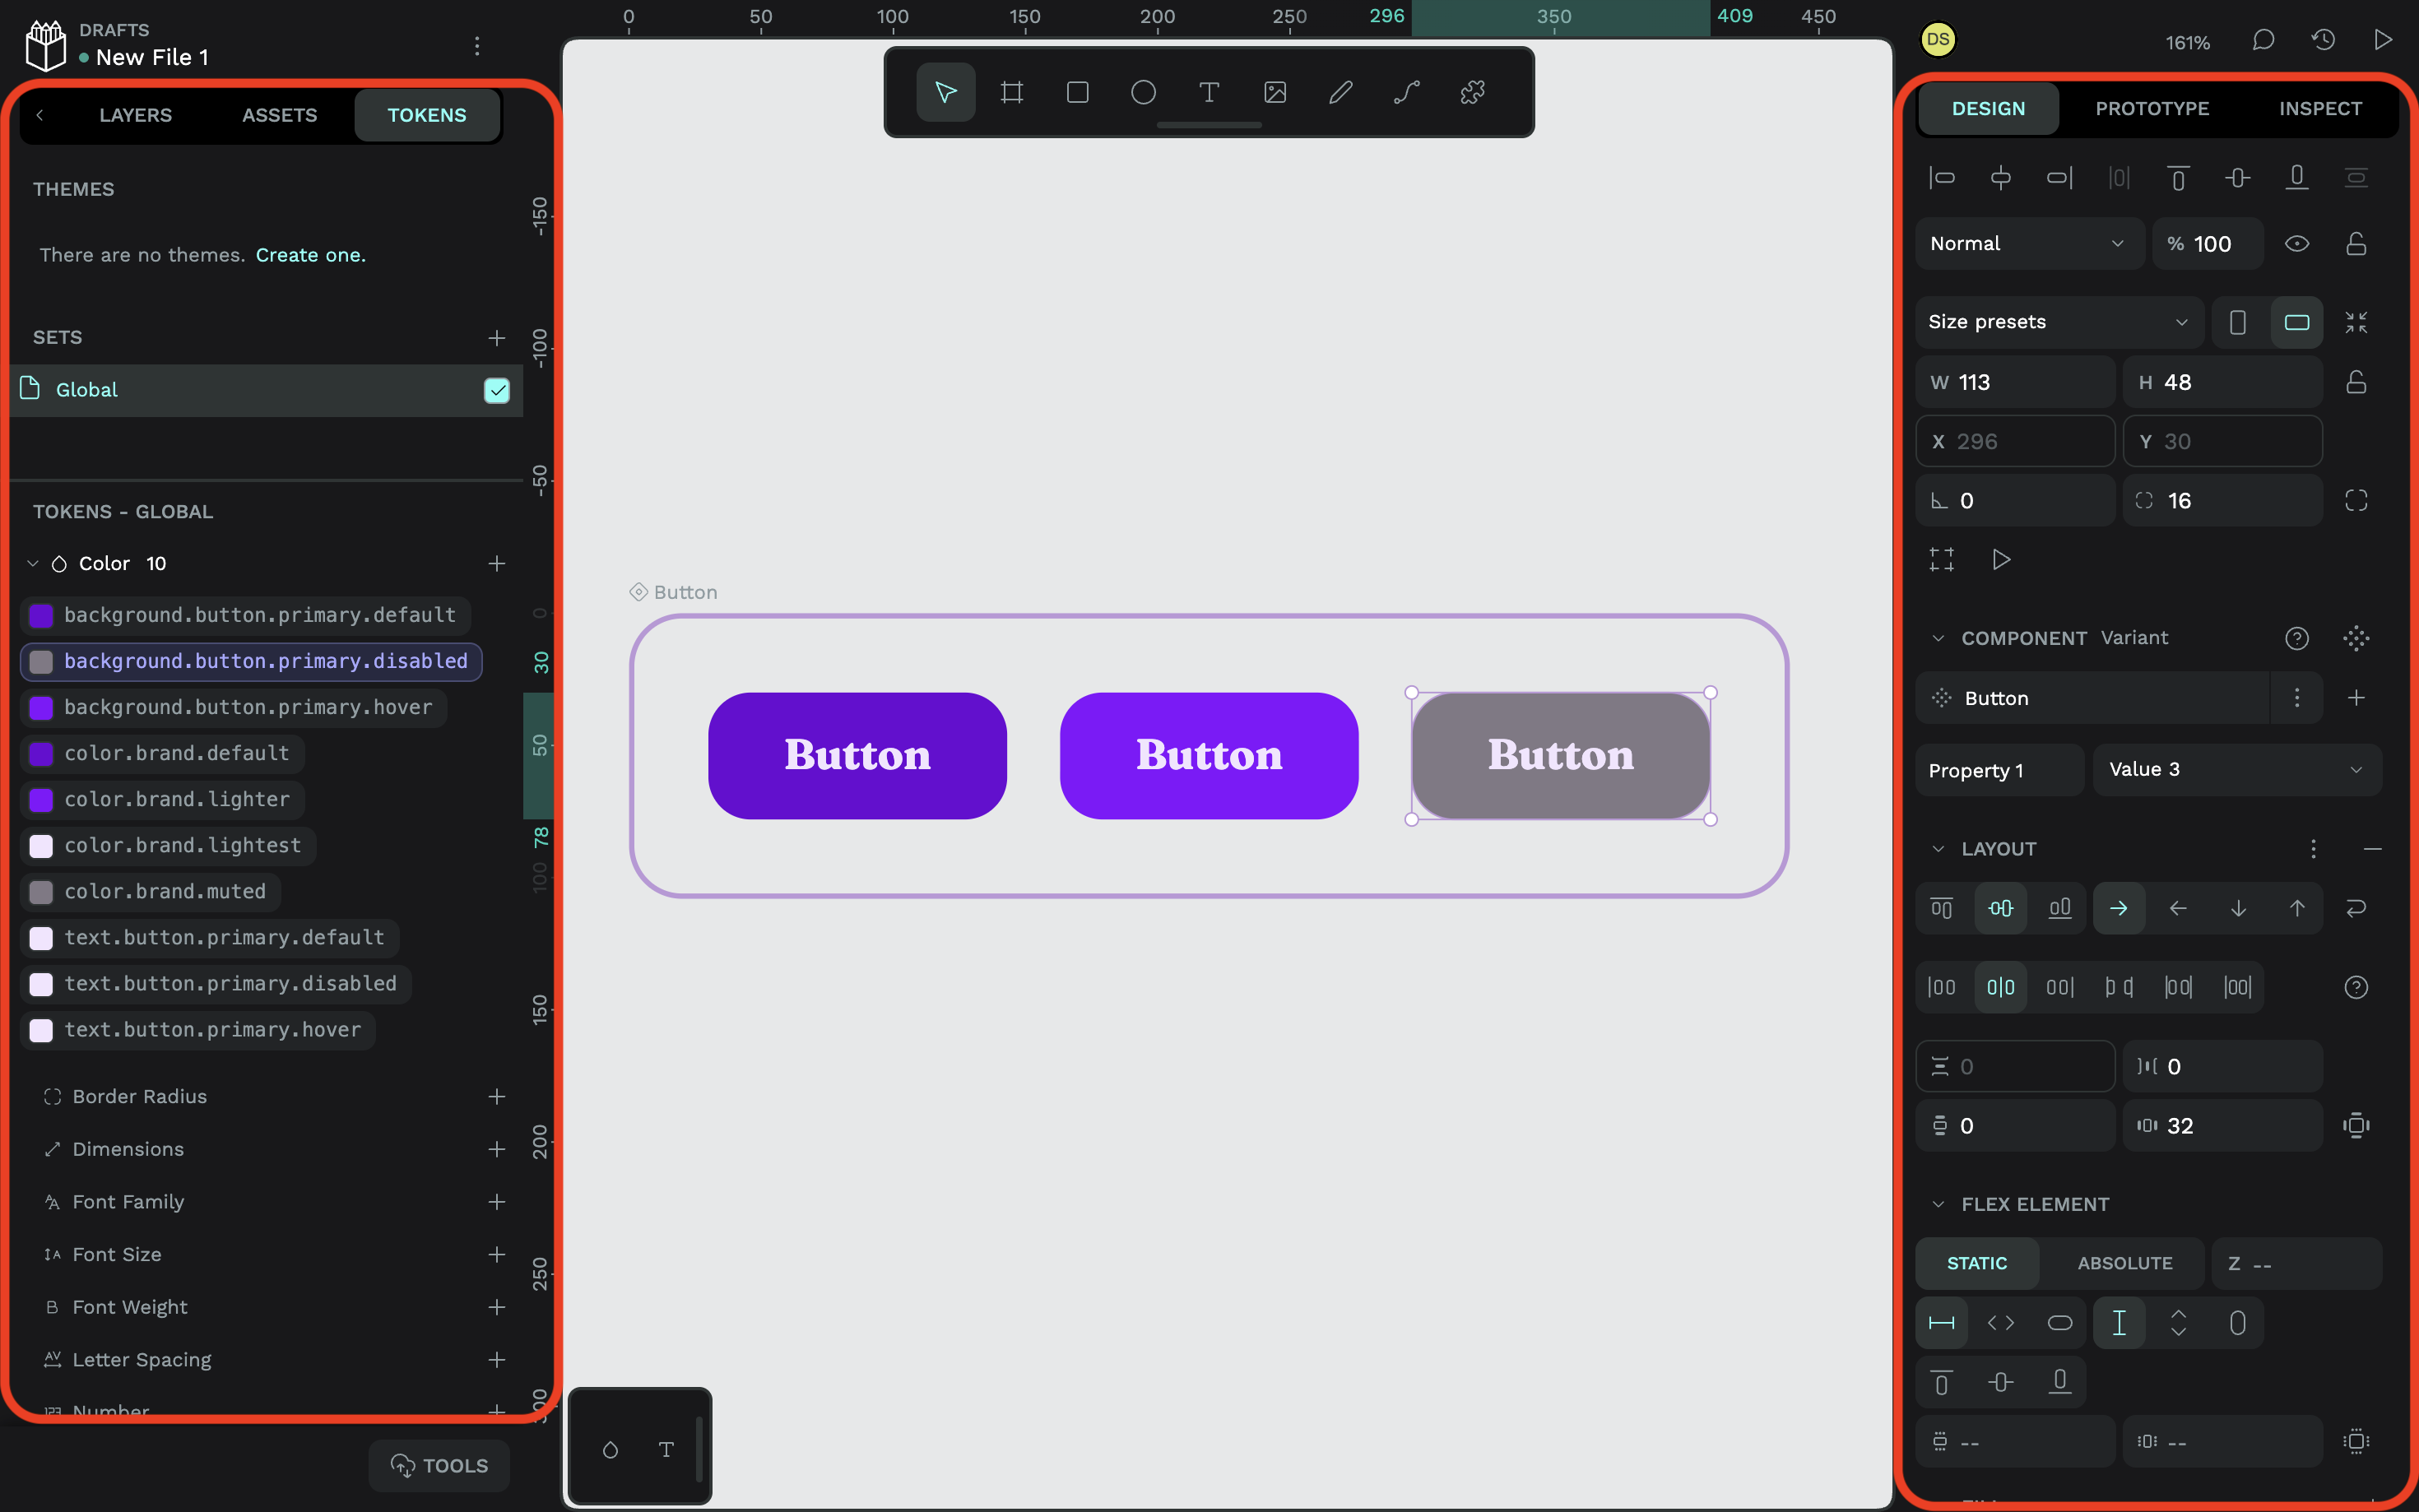Open the Value 3 variant dropdown
The width and height of the screenshot is (2419, 1512).
(2236, 769)
